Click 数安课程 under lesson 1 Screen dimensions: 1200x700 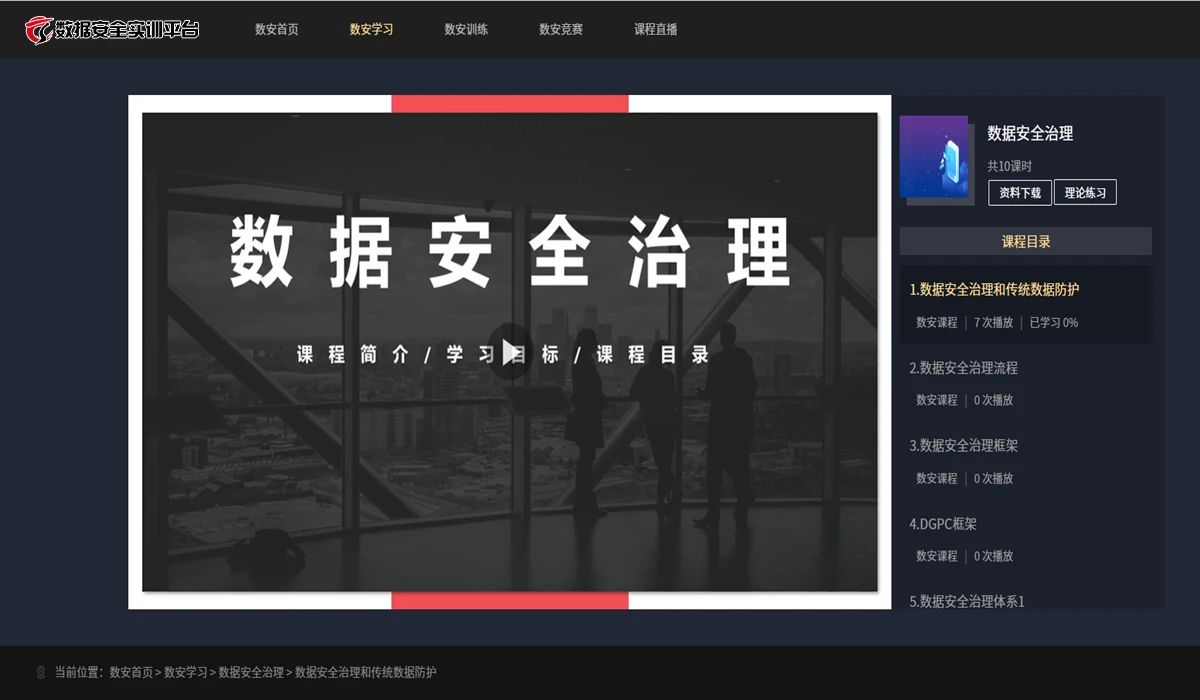[937, 323]
